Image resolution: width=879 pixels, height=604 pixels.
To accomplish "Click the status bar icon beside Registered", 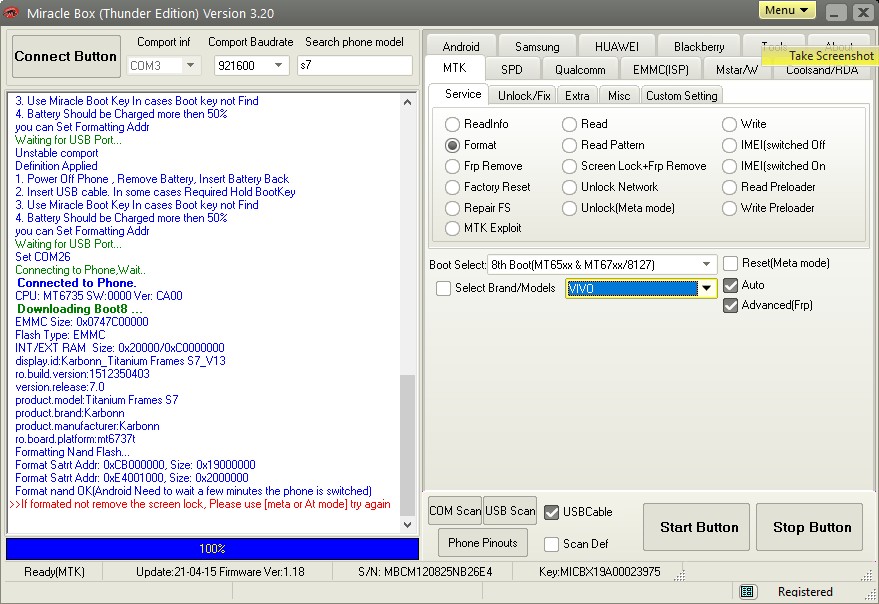I will 747,592.
